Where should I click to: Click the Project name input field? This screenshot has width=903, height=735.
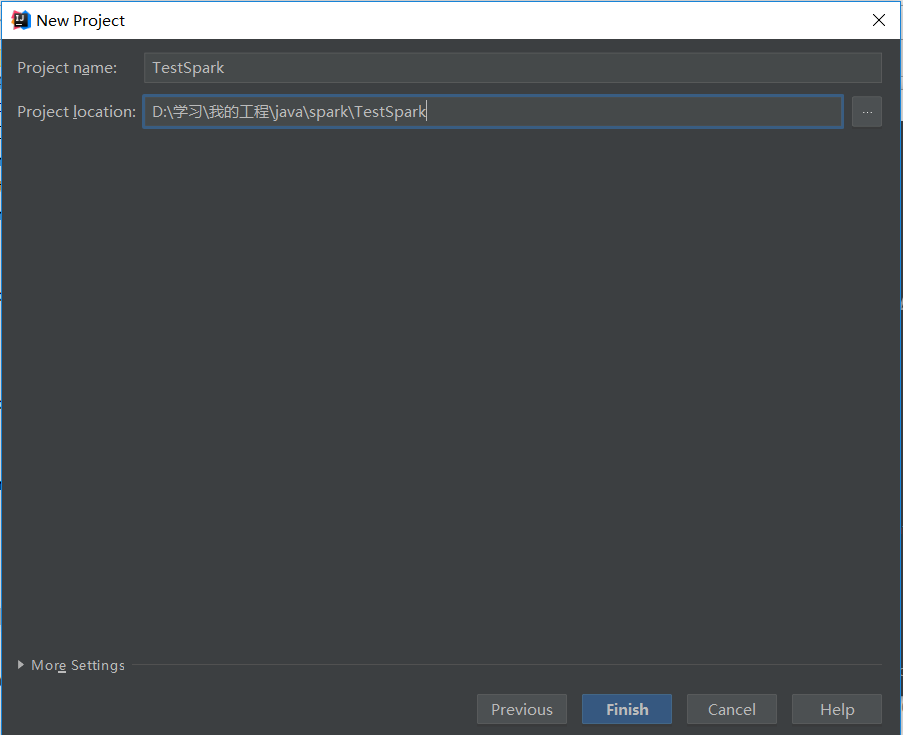click(513, 68)
